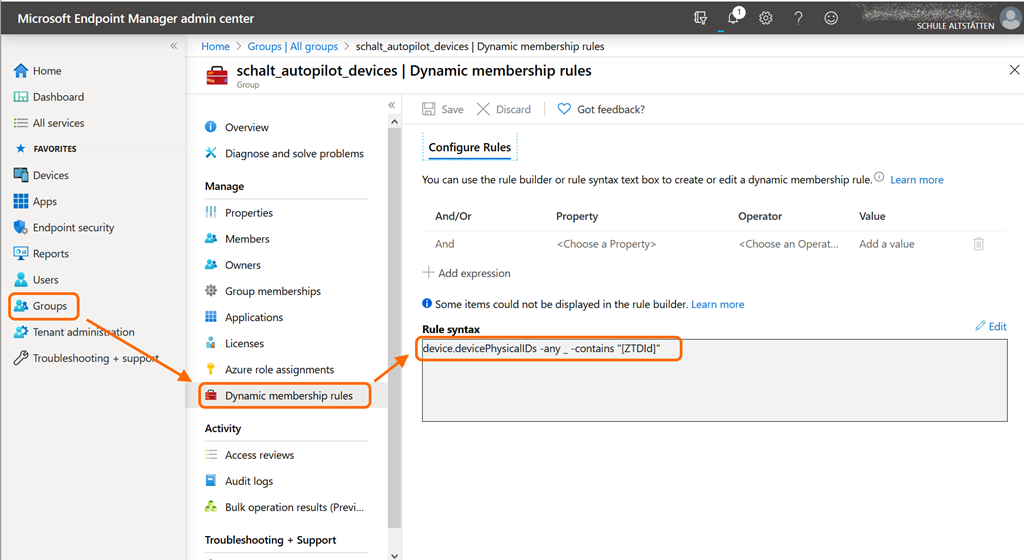Open the Choose a Property dropdown

[606, 244]
